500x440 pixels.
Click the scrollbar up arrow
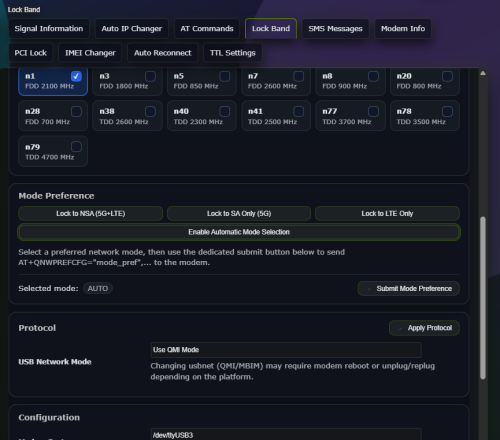(x=483, y=73)
